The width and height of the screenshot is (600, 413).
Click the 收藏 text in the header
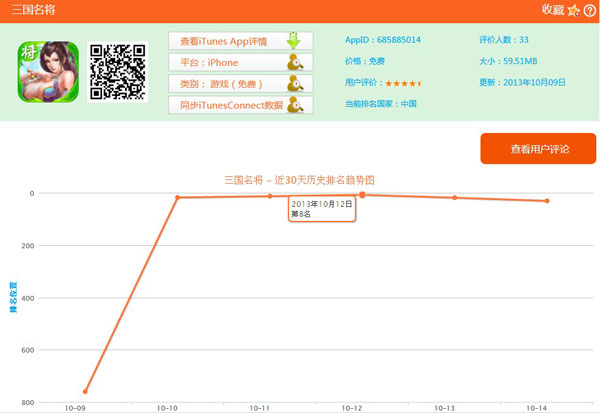pyautogui.click(x=553, y=10)
